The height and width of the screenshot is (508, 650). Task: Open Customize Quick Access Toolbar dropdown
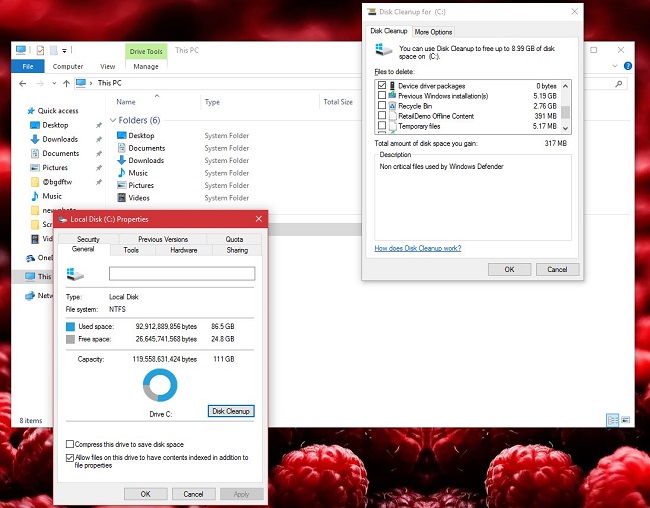coord(64,51)
